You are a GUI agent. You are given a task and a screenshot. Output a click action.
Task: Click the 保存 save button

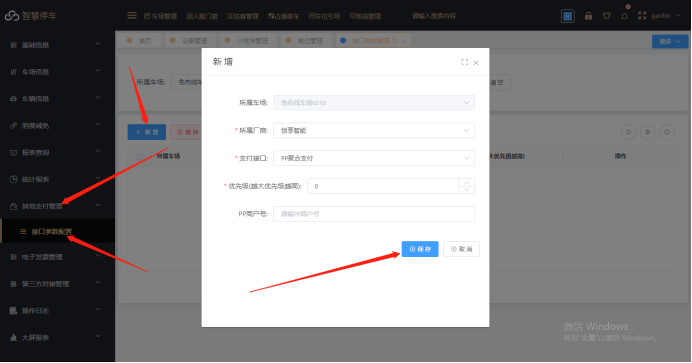click(420, 249)
